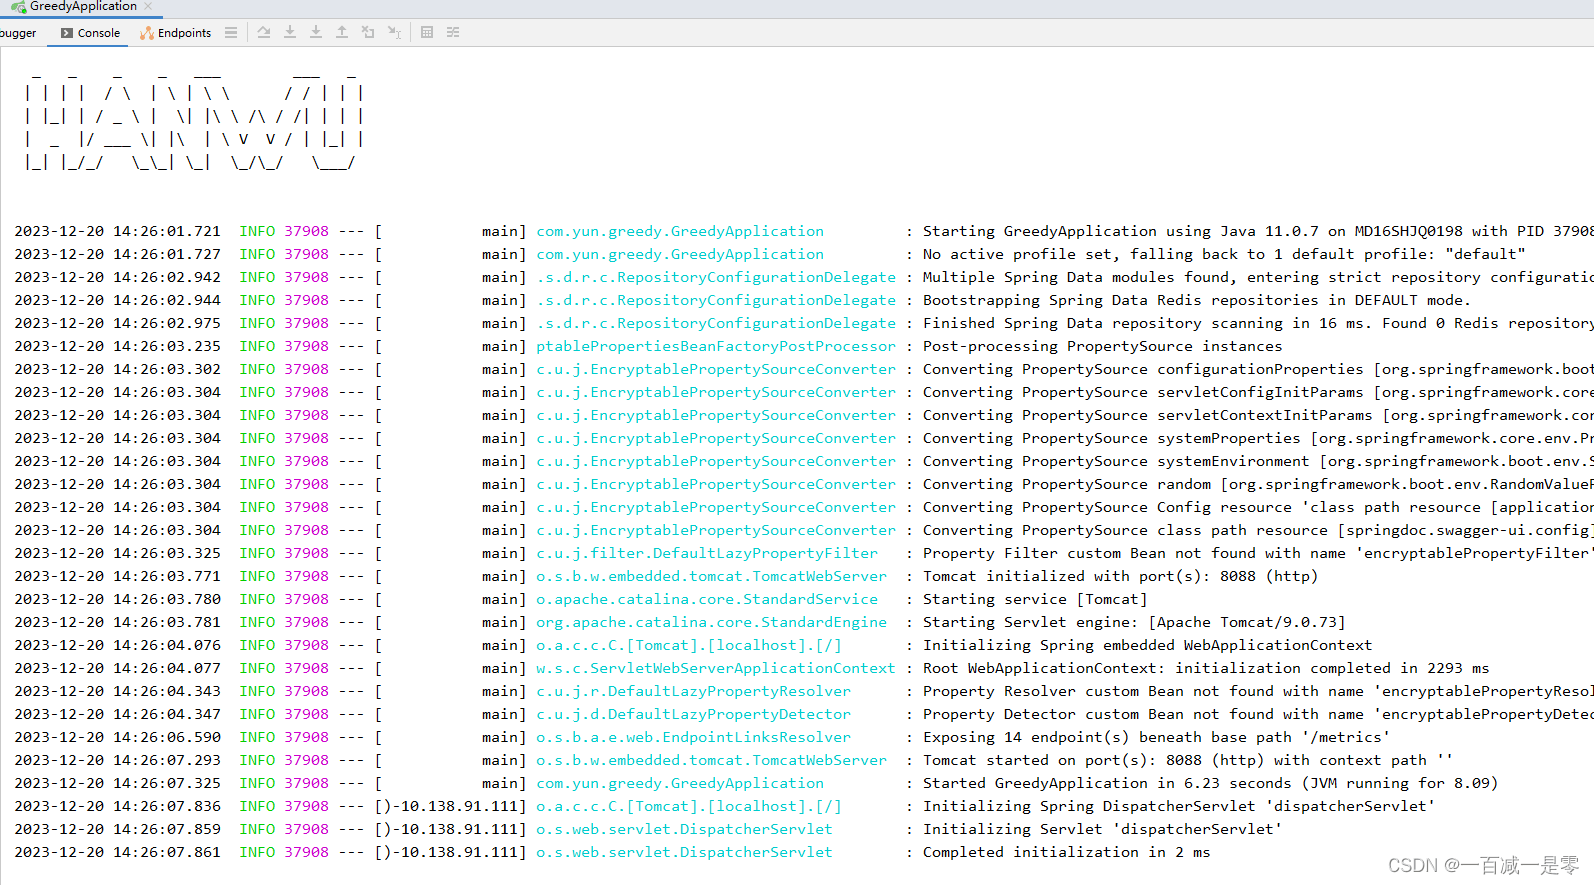Click 'Starting service [Tomcat]' message

tap(1035, 599)
